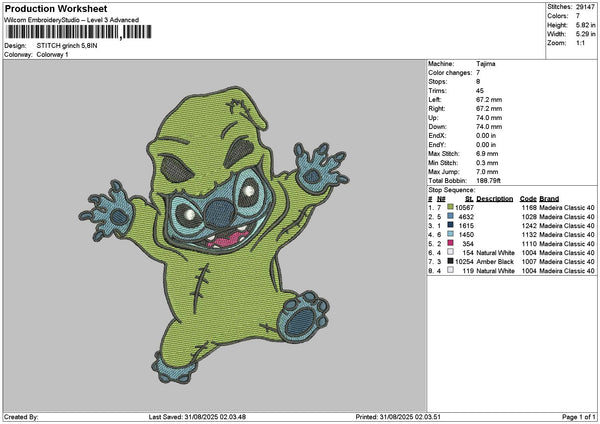
Task: Click the stitch count 1450 in row 4
Action: pyautogui.click(x=466, y=235)
